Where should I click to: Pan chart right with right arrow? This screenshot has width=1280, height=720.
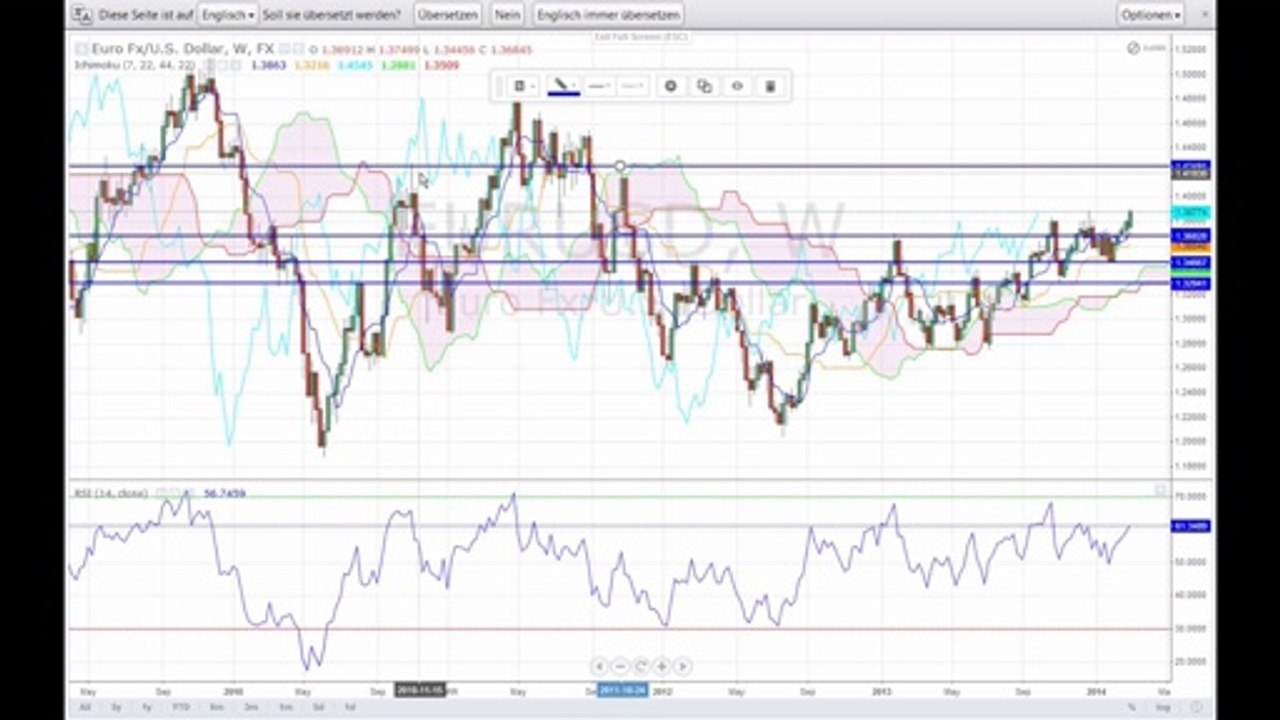(x=682, y=665)
